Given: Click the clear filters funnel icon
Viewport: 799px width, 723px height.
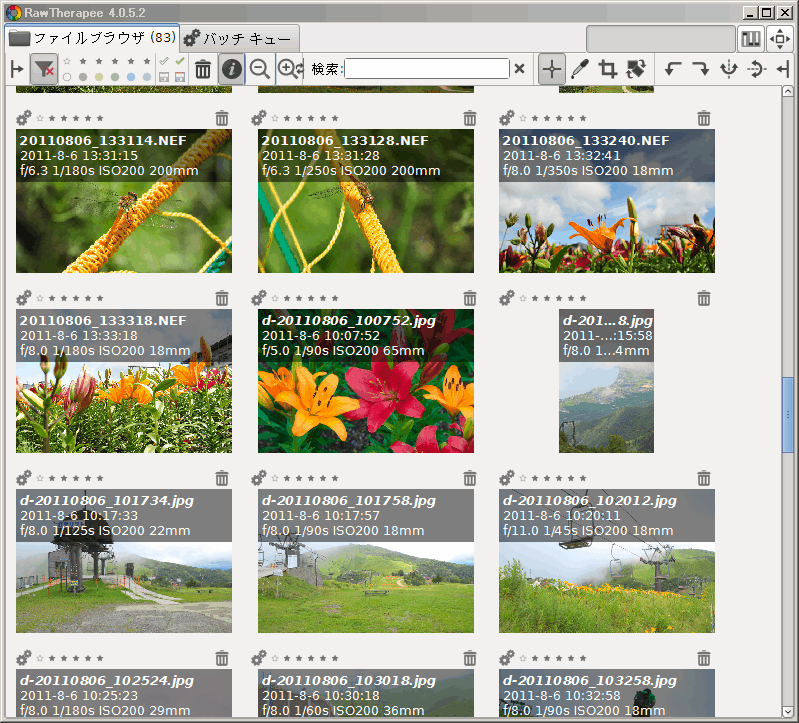Looking at the screenshot, I should click(43, 69).
